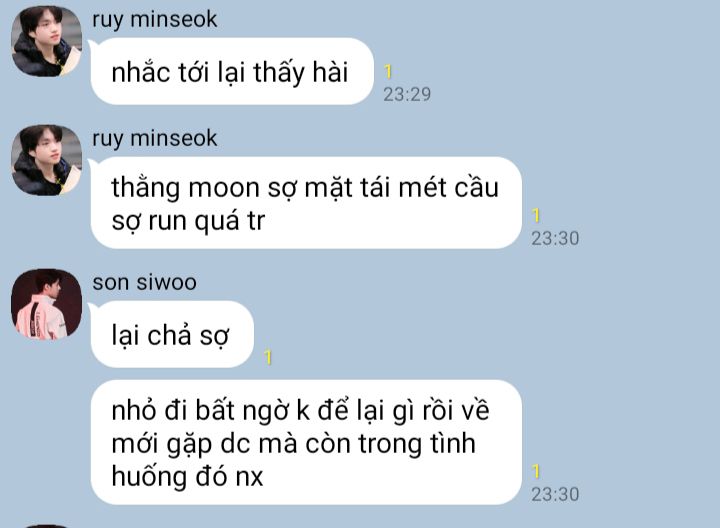Open ruy minseok's avatar beside 'nhắc tới lại thấy hài'
The height and width of the screenshot is (528, 720).
pos(46,41)
